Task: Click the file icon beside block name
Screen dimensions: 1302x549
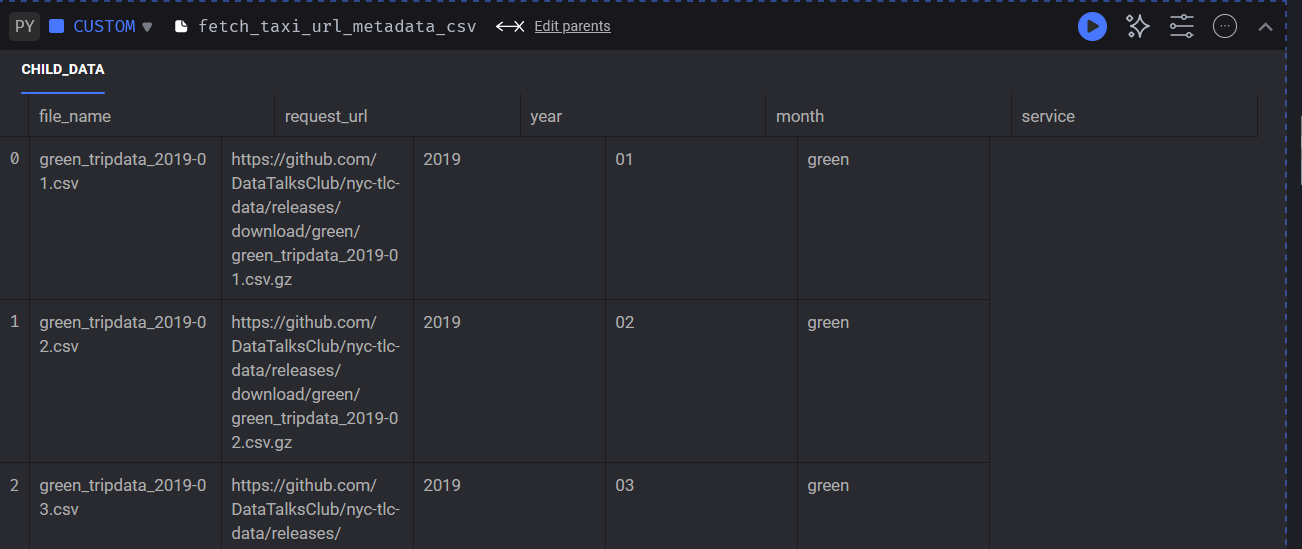Action: point(181,27)
